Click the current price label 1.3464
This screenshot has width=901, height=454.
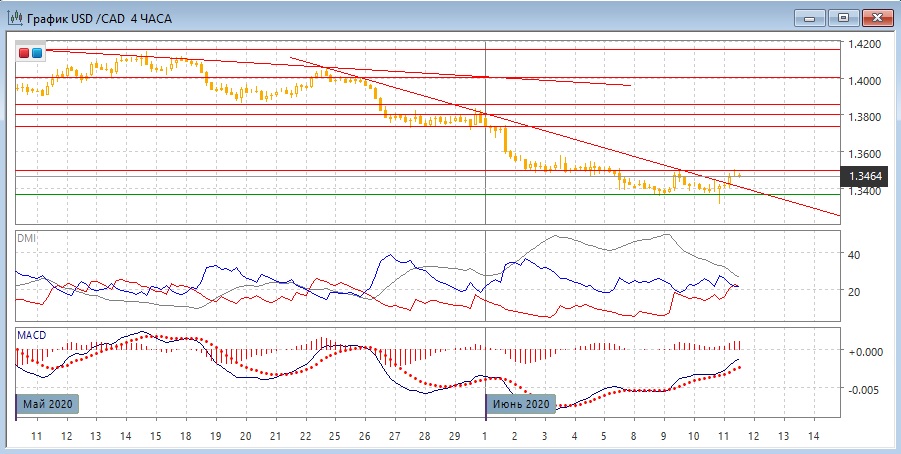865,176
